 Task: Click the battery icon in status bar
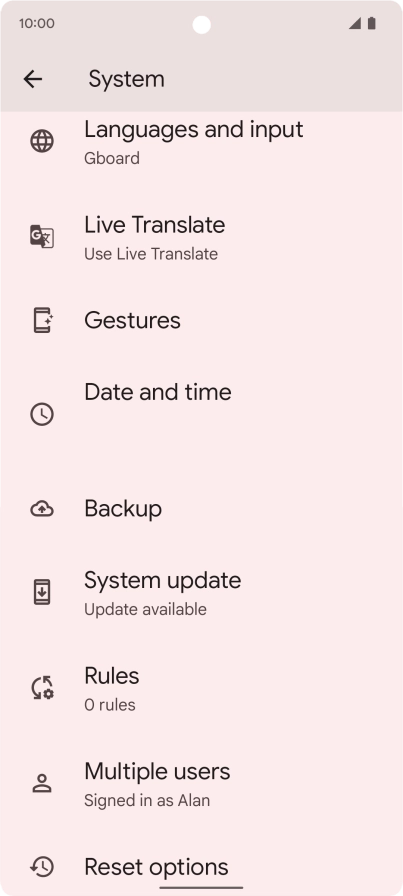[x=372, y=23]
